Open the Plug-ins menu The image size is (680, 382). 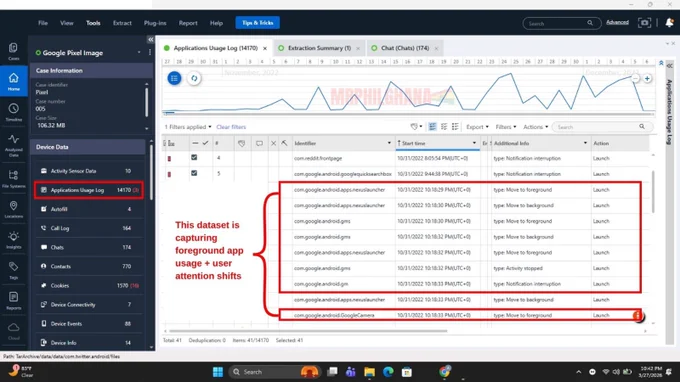pos(155,23)
